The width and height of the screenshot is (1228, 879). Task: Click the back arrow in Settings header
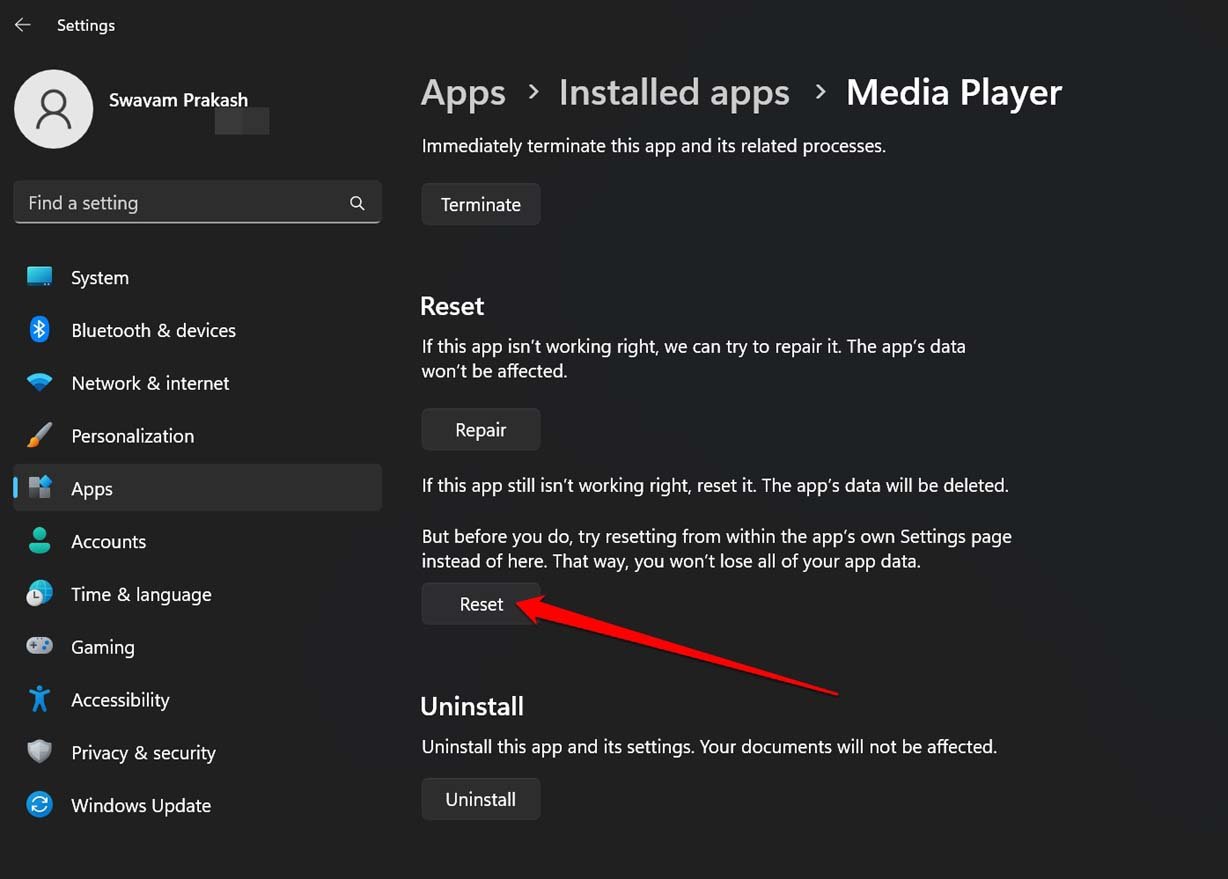click(23, 25)
